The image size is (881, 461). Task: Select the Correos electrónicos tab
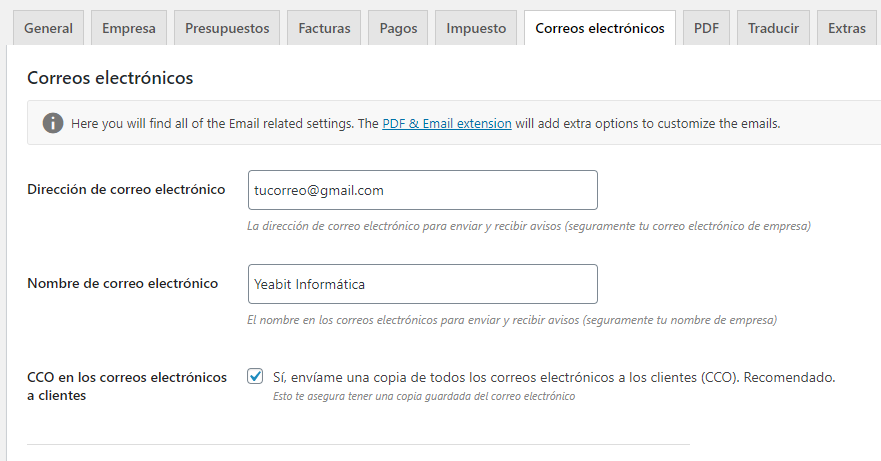600,28
